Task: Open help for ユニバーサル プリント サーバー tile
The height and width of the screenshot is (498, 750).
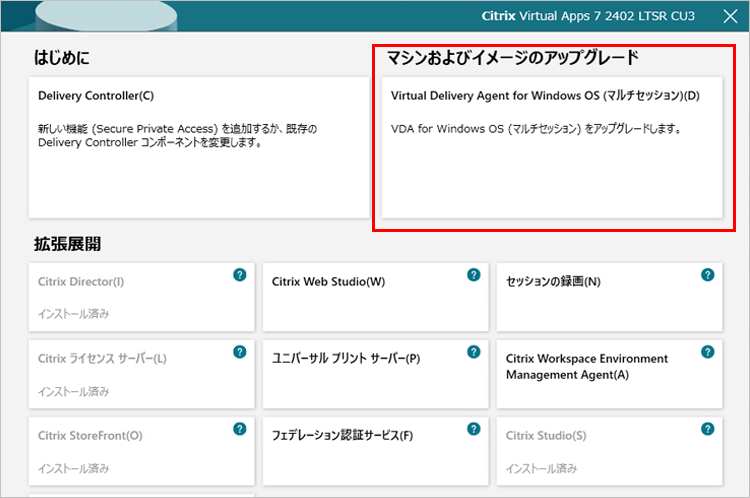Action: pyautogui.click(x=474, y=352)
